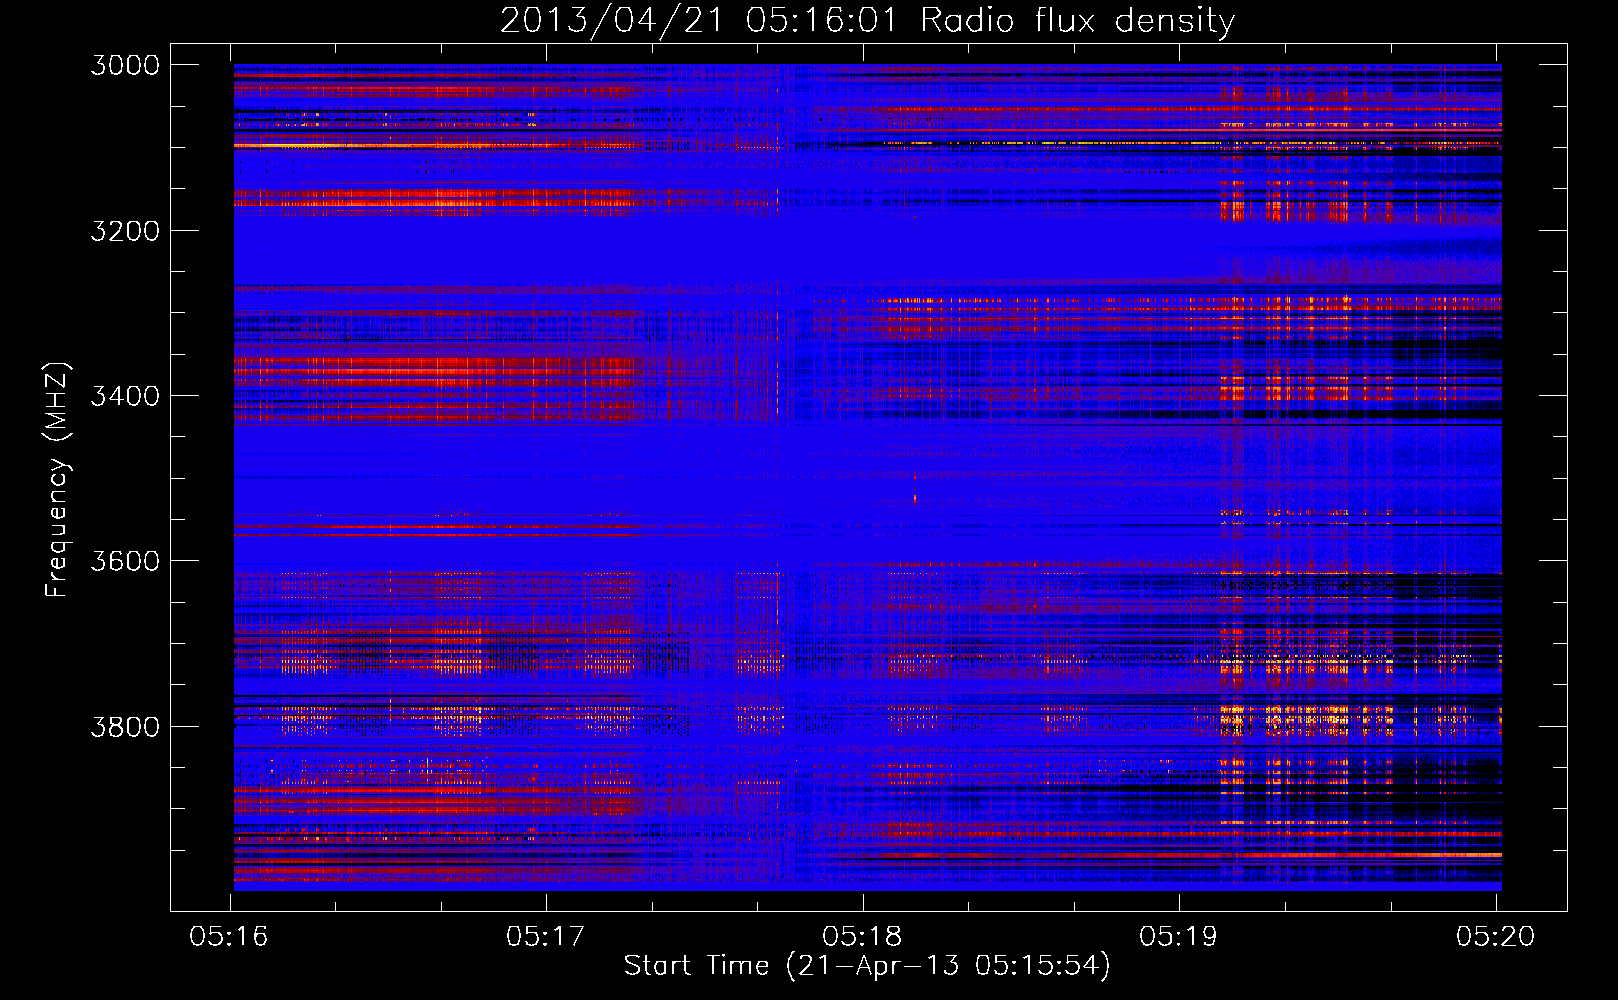1618x1000 pixels.
Task: Click the 05:16 time tick label
Action: click(x=229, y=937)
